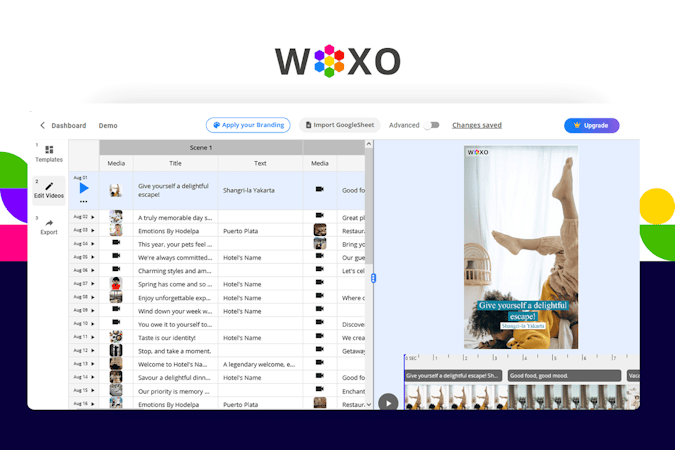Expand the Aug 10 row arrow
This screenshot has height=450, width=675.
point(93,324)
